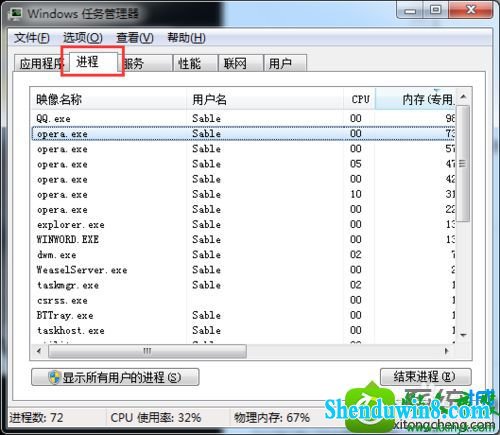The image size is (500, 435).
Task: Sort by 映像名称 column header
Action: pos(109,99)
